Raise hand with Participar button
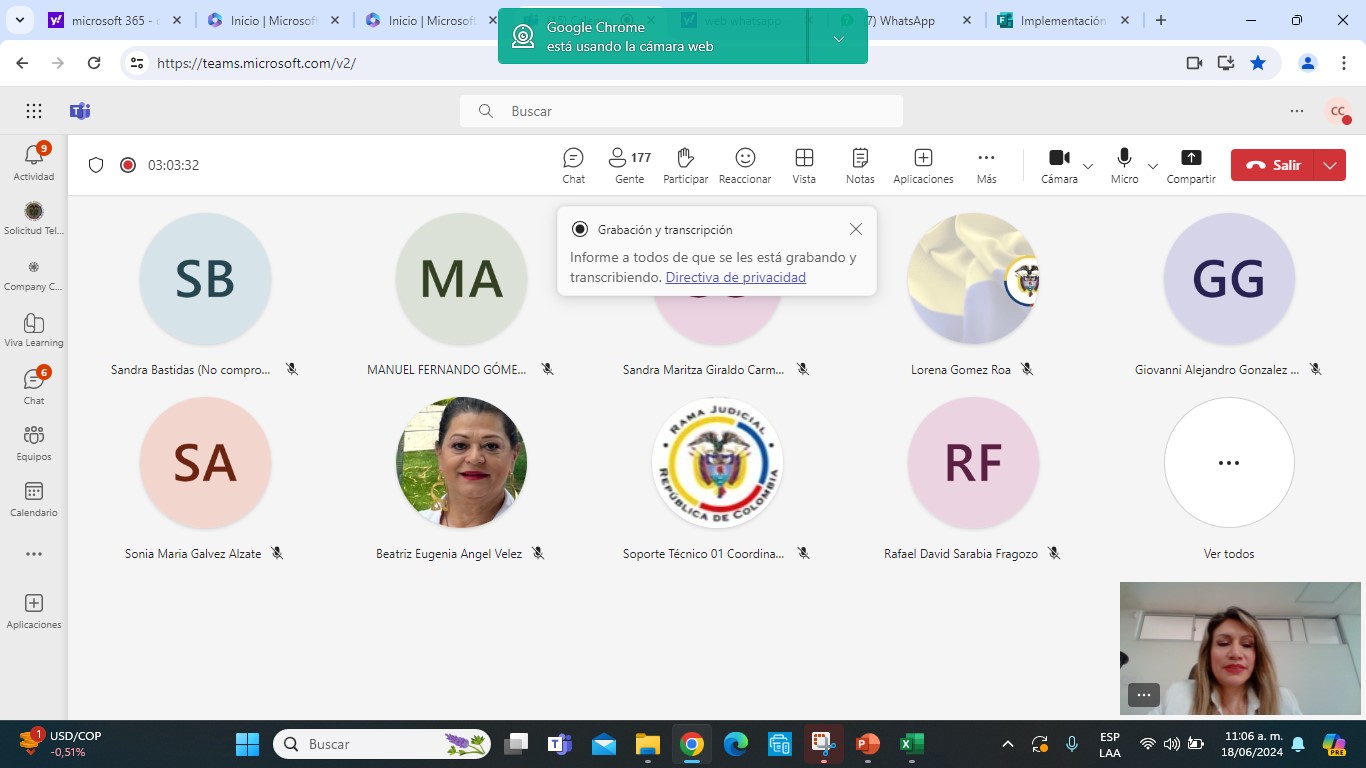 [685, 165]
